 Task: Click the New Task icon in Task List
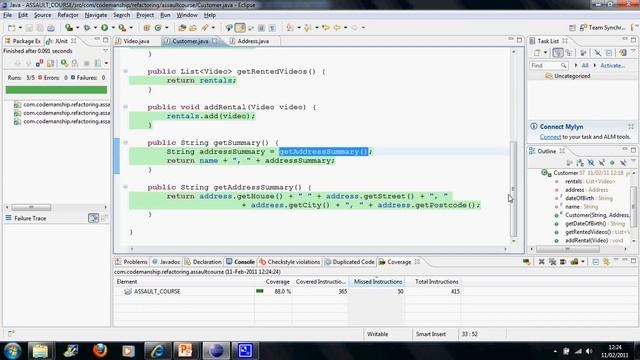(537, 53)
